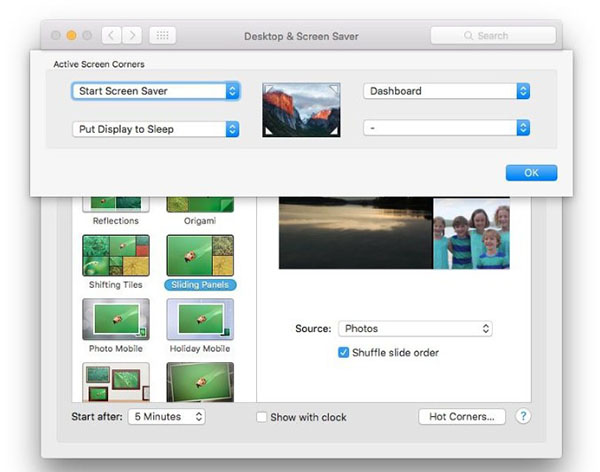Expand the unassigned bottom-right corner dropdown
Screen dimensions: 600x472
446,128
